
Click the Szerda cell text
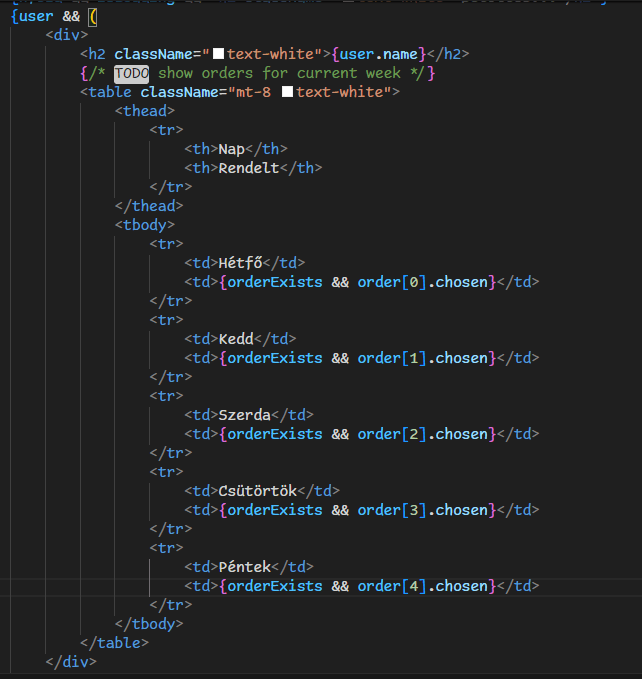245,415
